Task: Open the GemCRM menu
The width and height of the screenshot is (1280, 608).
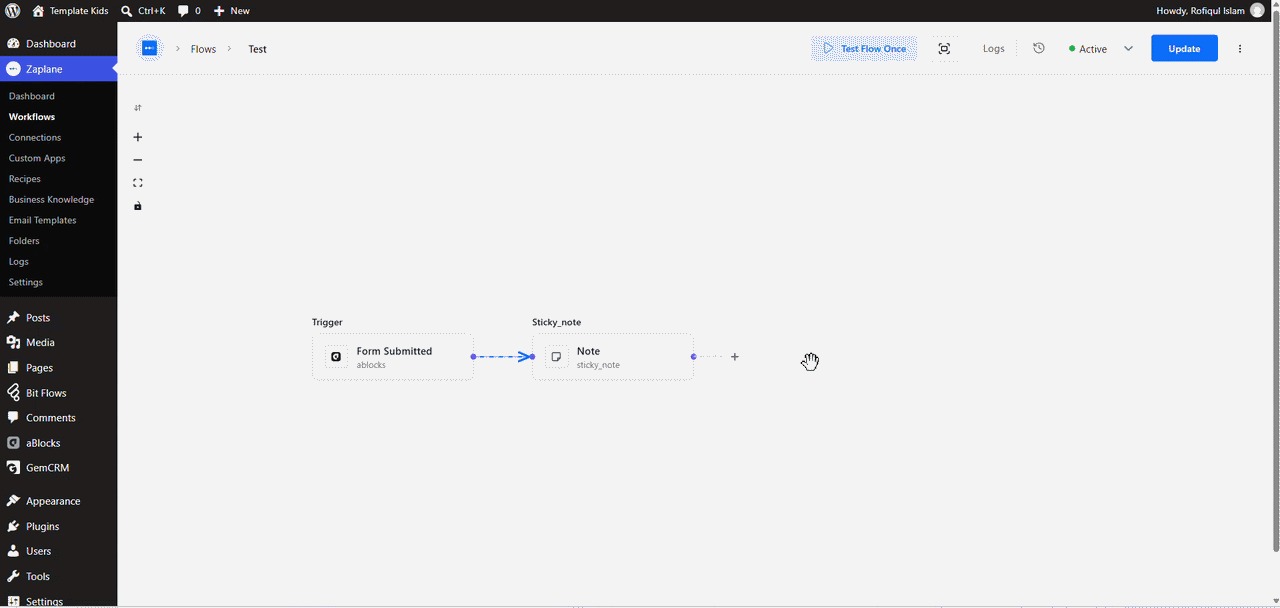Action: point(58,468)
